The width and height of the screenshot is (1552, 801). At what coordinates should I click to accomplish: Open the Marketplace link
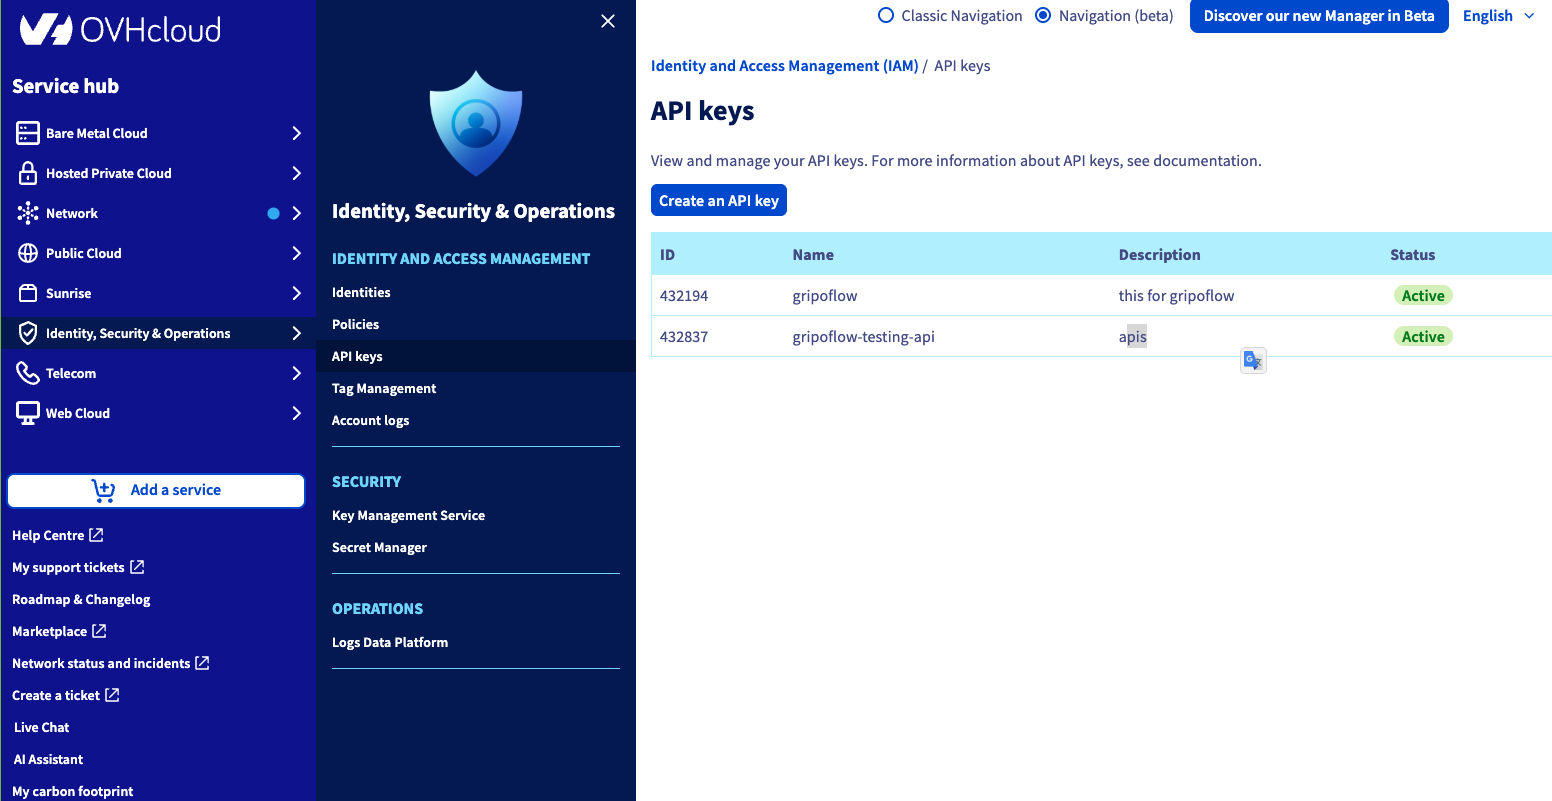(50, 631)
